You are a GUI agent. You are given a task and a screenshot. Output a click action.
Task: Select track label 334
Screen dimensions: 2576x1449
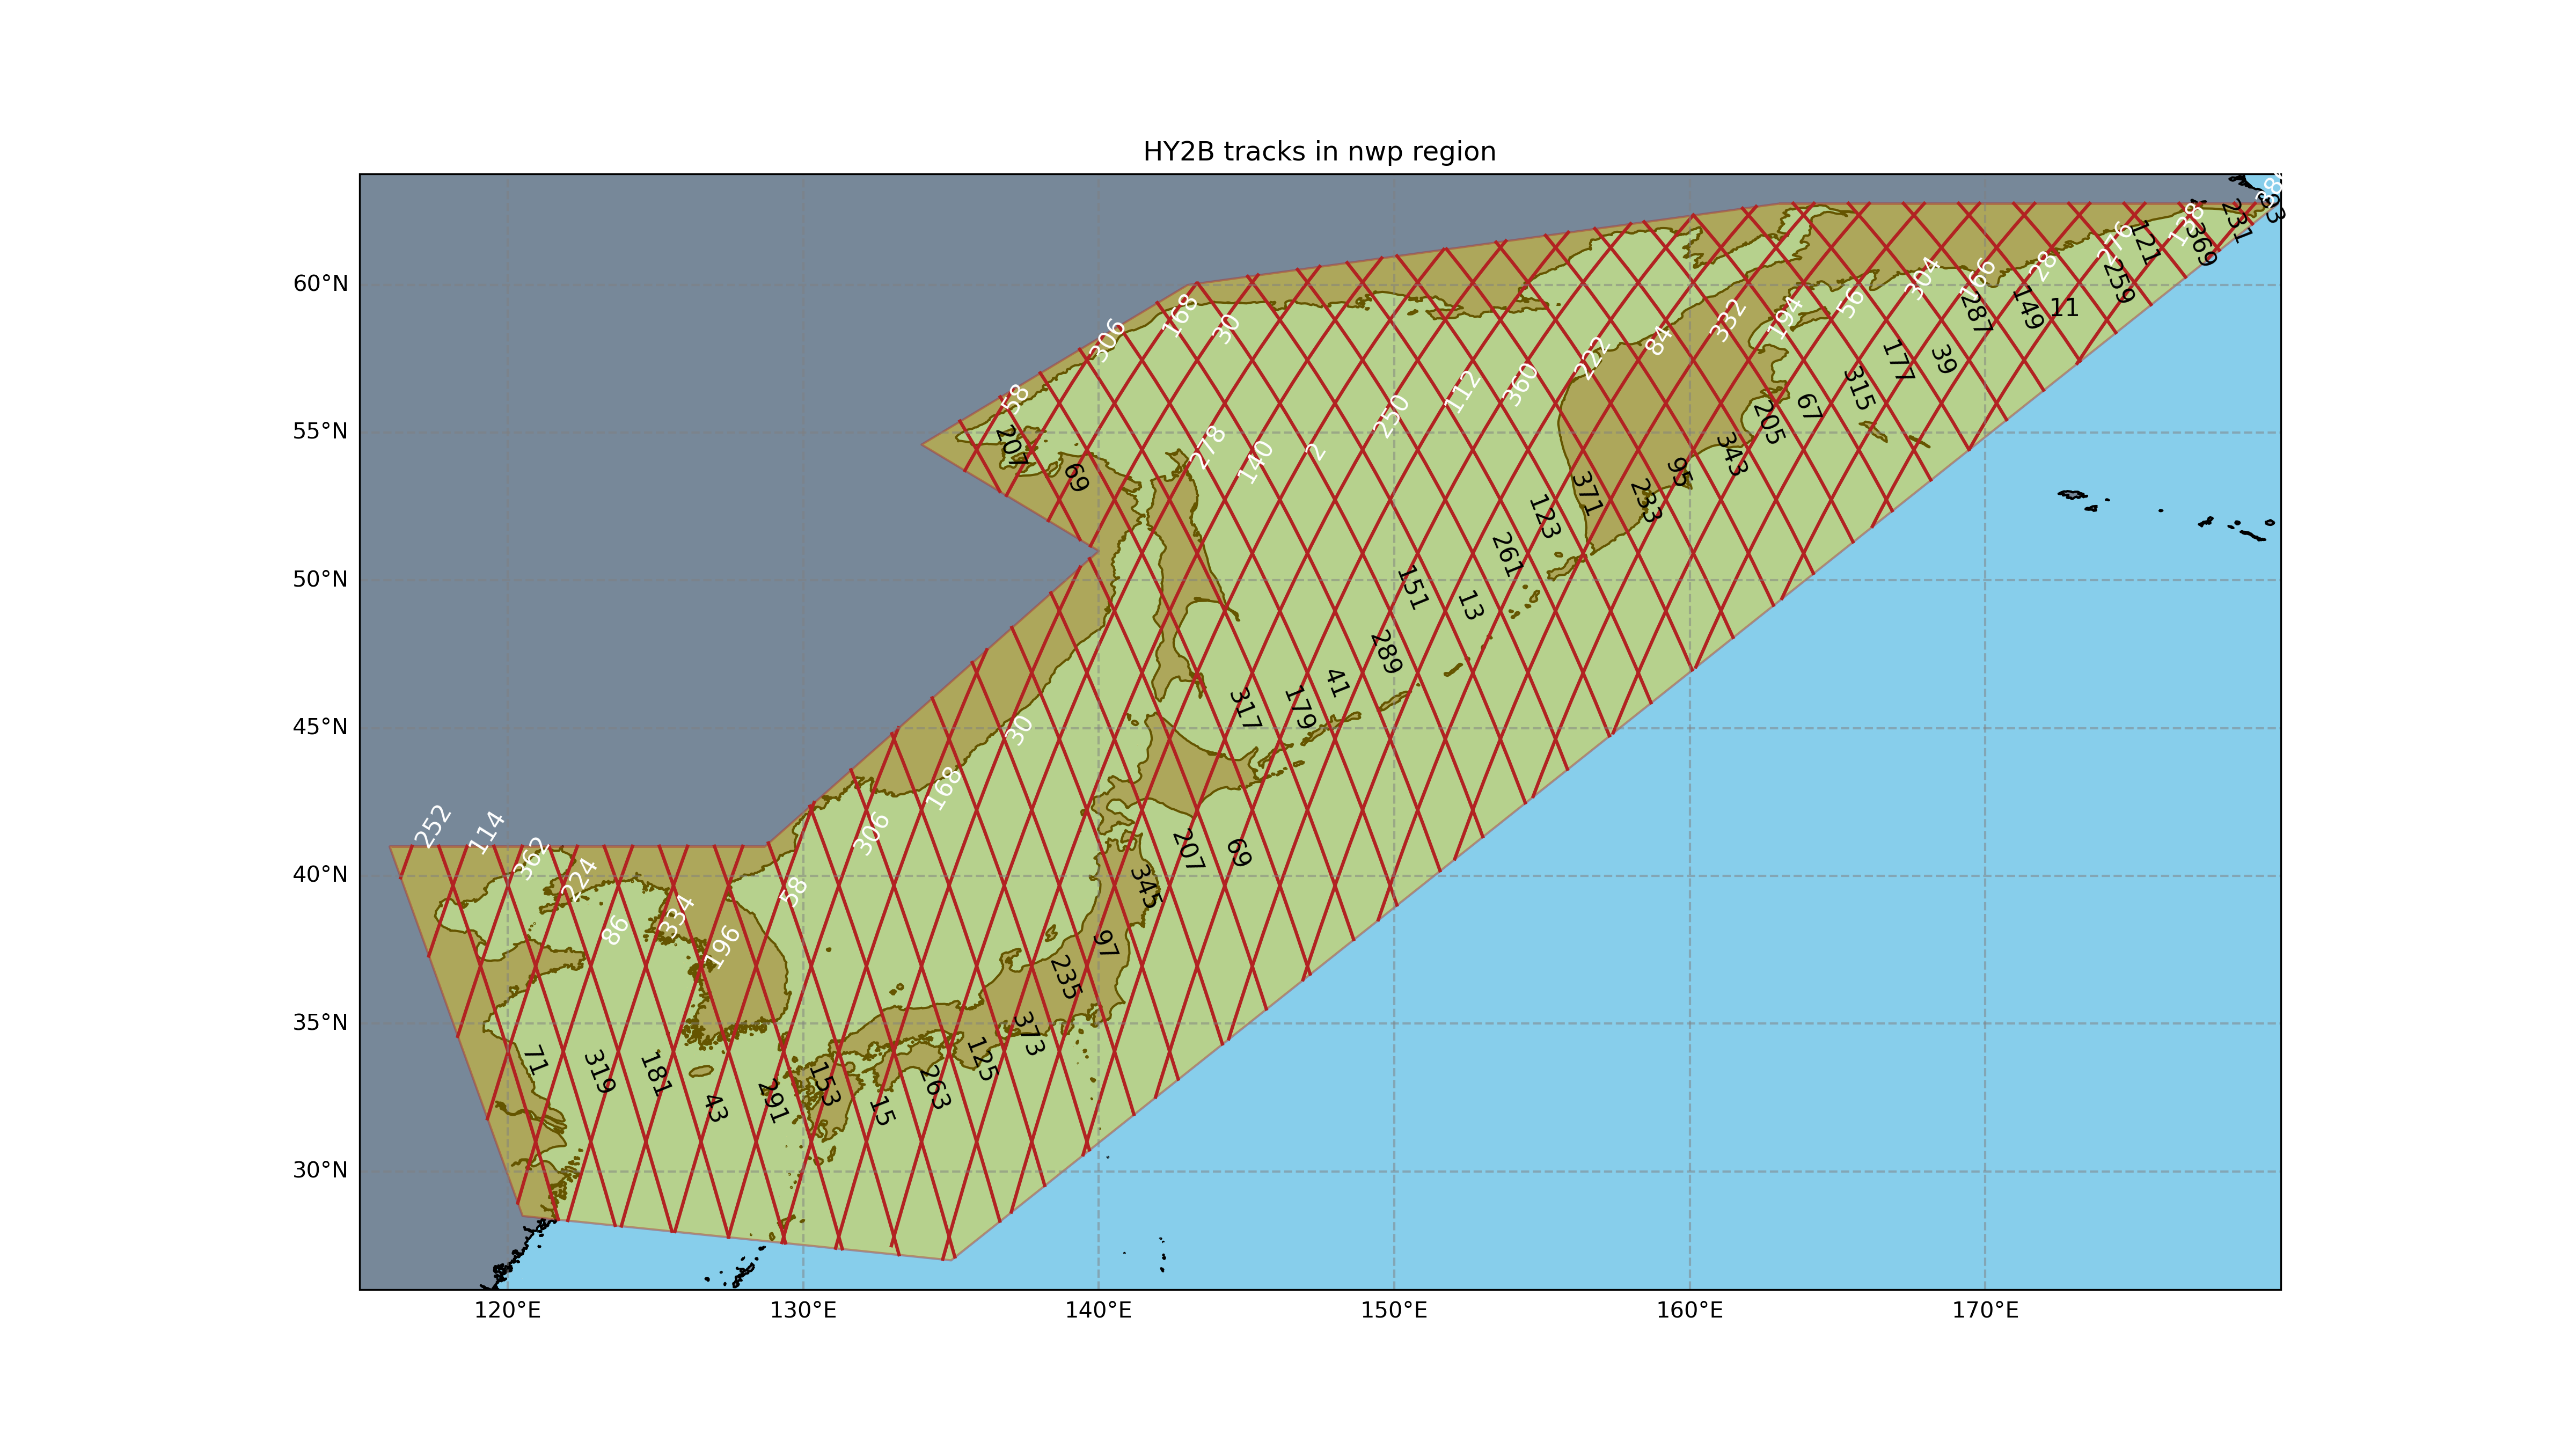pos(676,917)
